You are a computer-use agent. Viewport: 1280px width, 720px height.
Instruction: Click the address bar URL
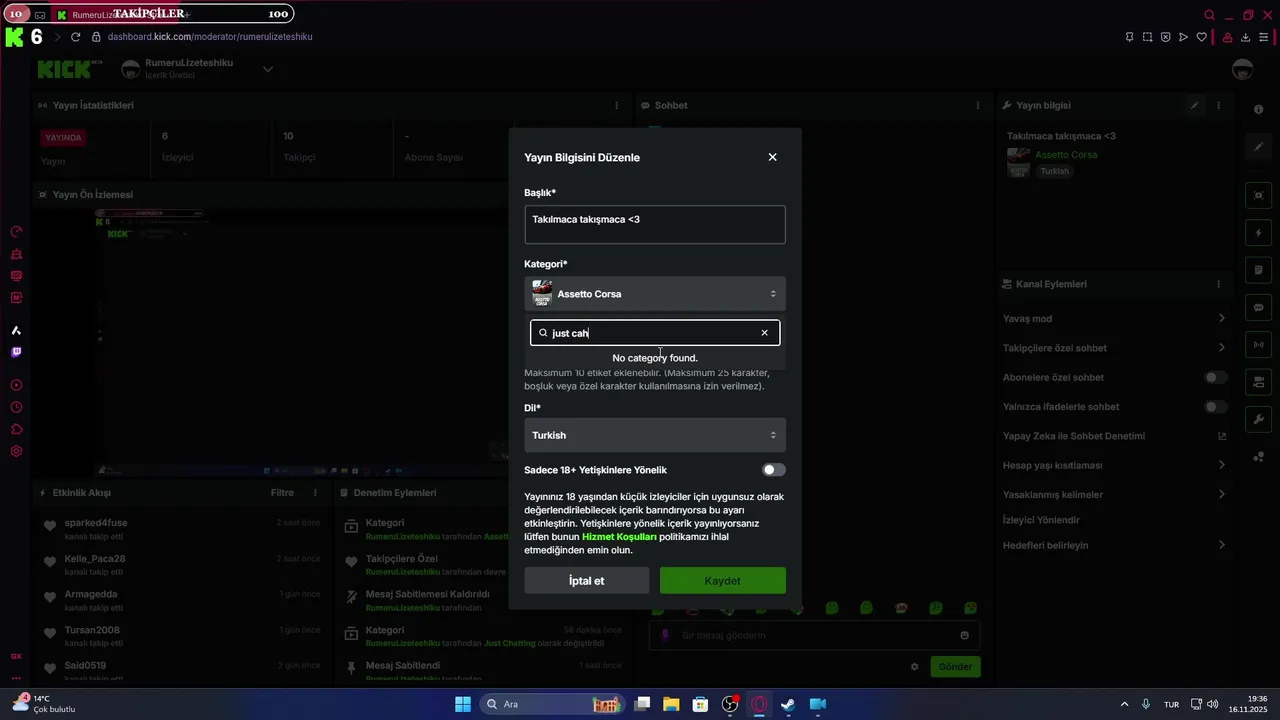tap(210, 37)
